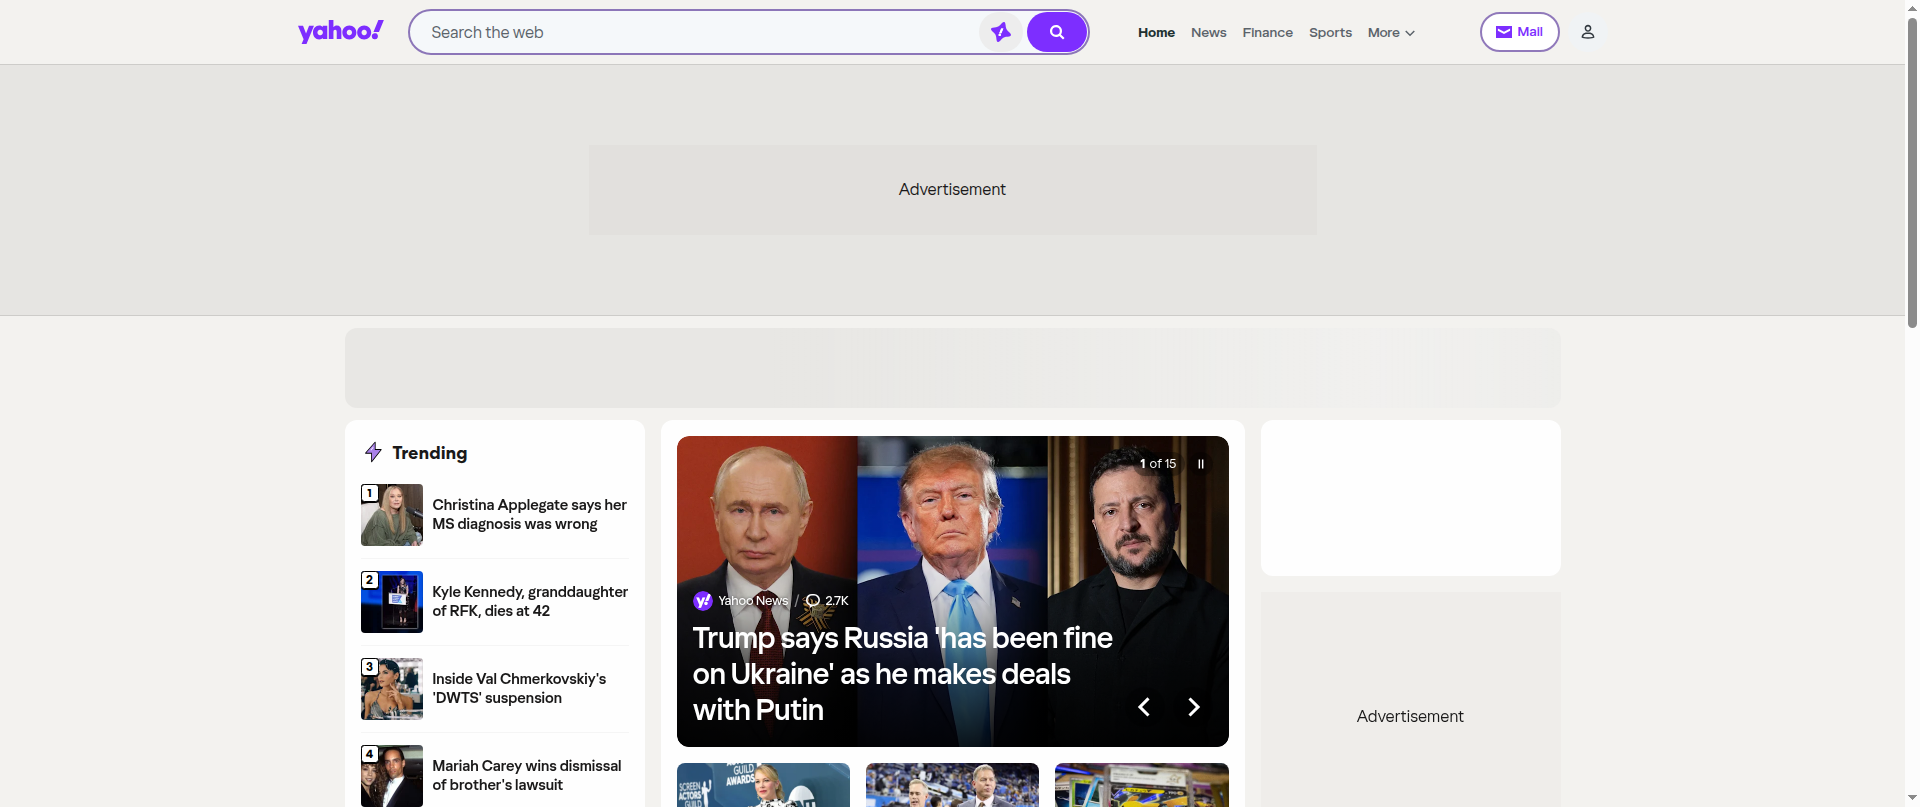
Task: Open the football coaches story thumbnail
Action: (952, 785)
